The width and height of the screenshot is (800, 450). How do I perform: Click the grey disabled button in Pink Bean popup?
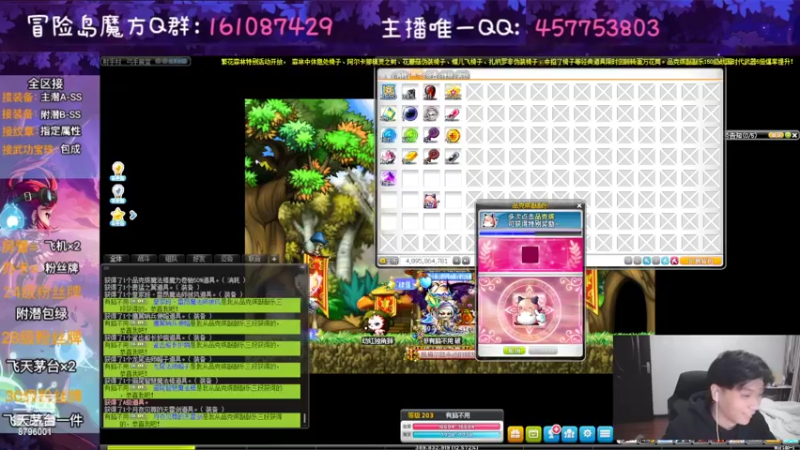click(543, 351)
